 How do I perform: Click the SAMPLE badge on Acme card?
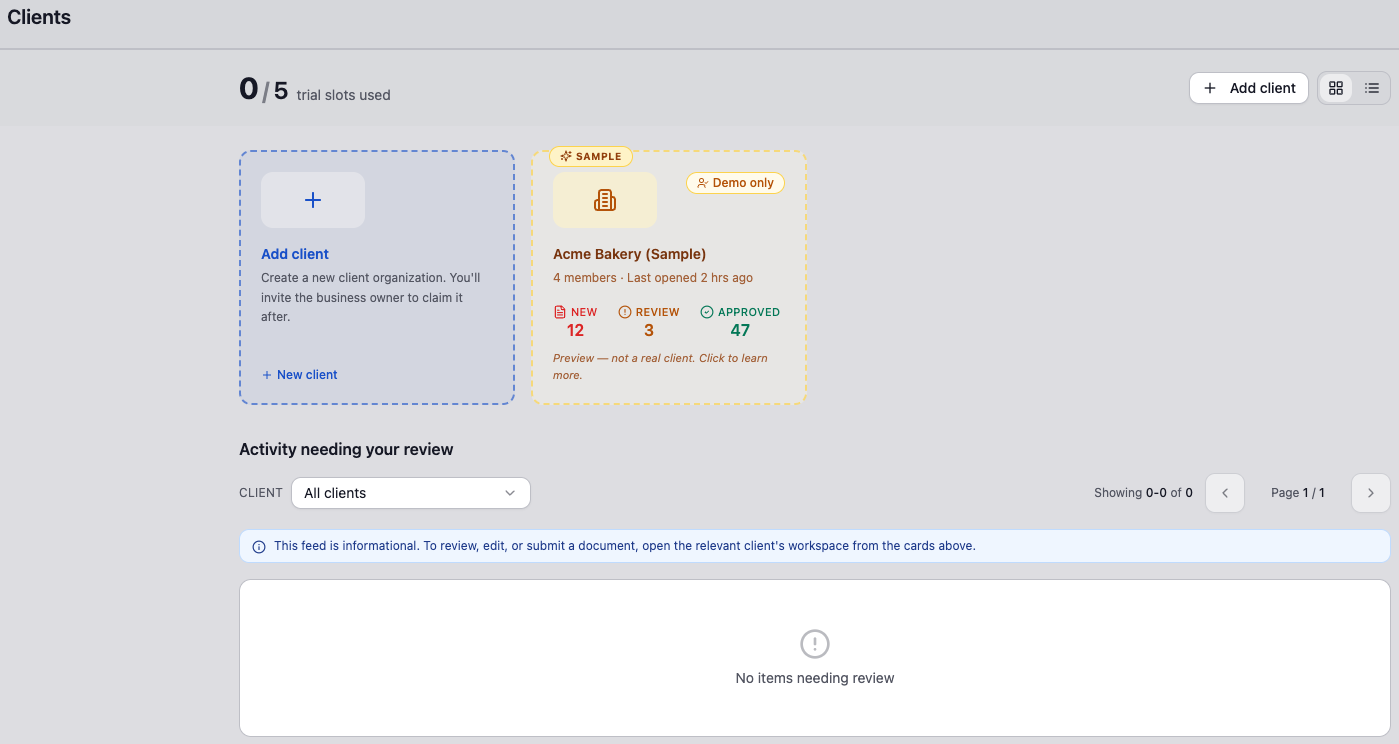(591, 156)
